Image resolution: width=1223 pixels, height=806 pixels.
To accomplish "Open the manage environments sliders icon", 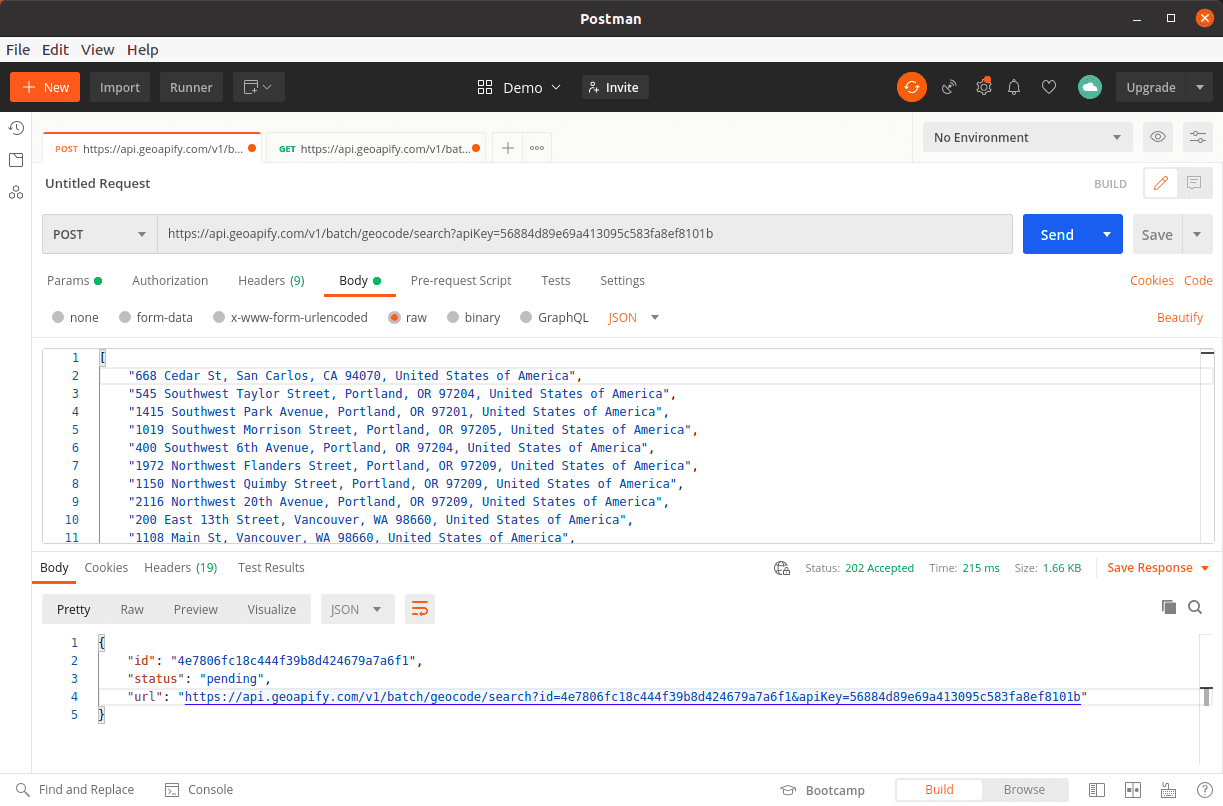I will (1198, 137).
